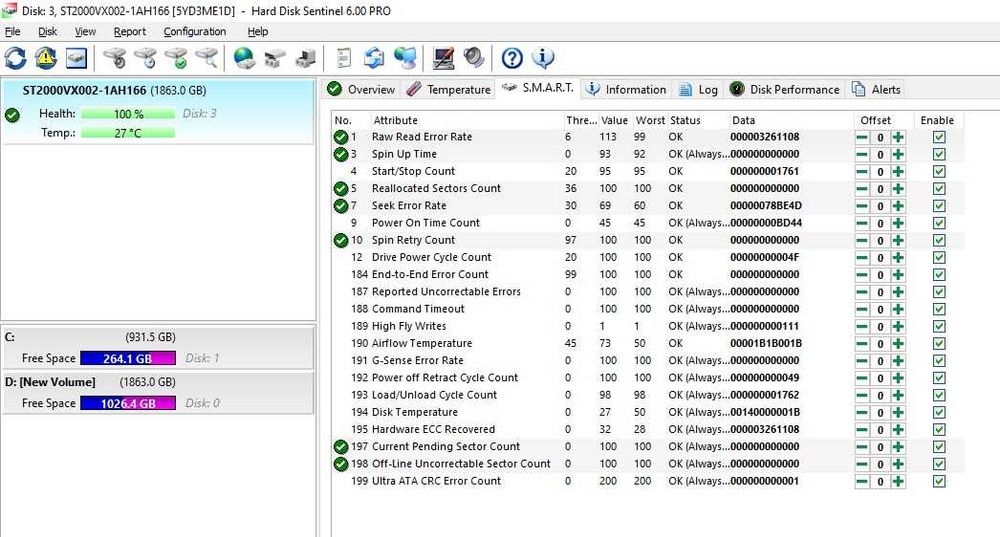Increase offset for High Fly Writes
Screen dimensions: 1000x537
[x=898, y=327]
